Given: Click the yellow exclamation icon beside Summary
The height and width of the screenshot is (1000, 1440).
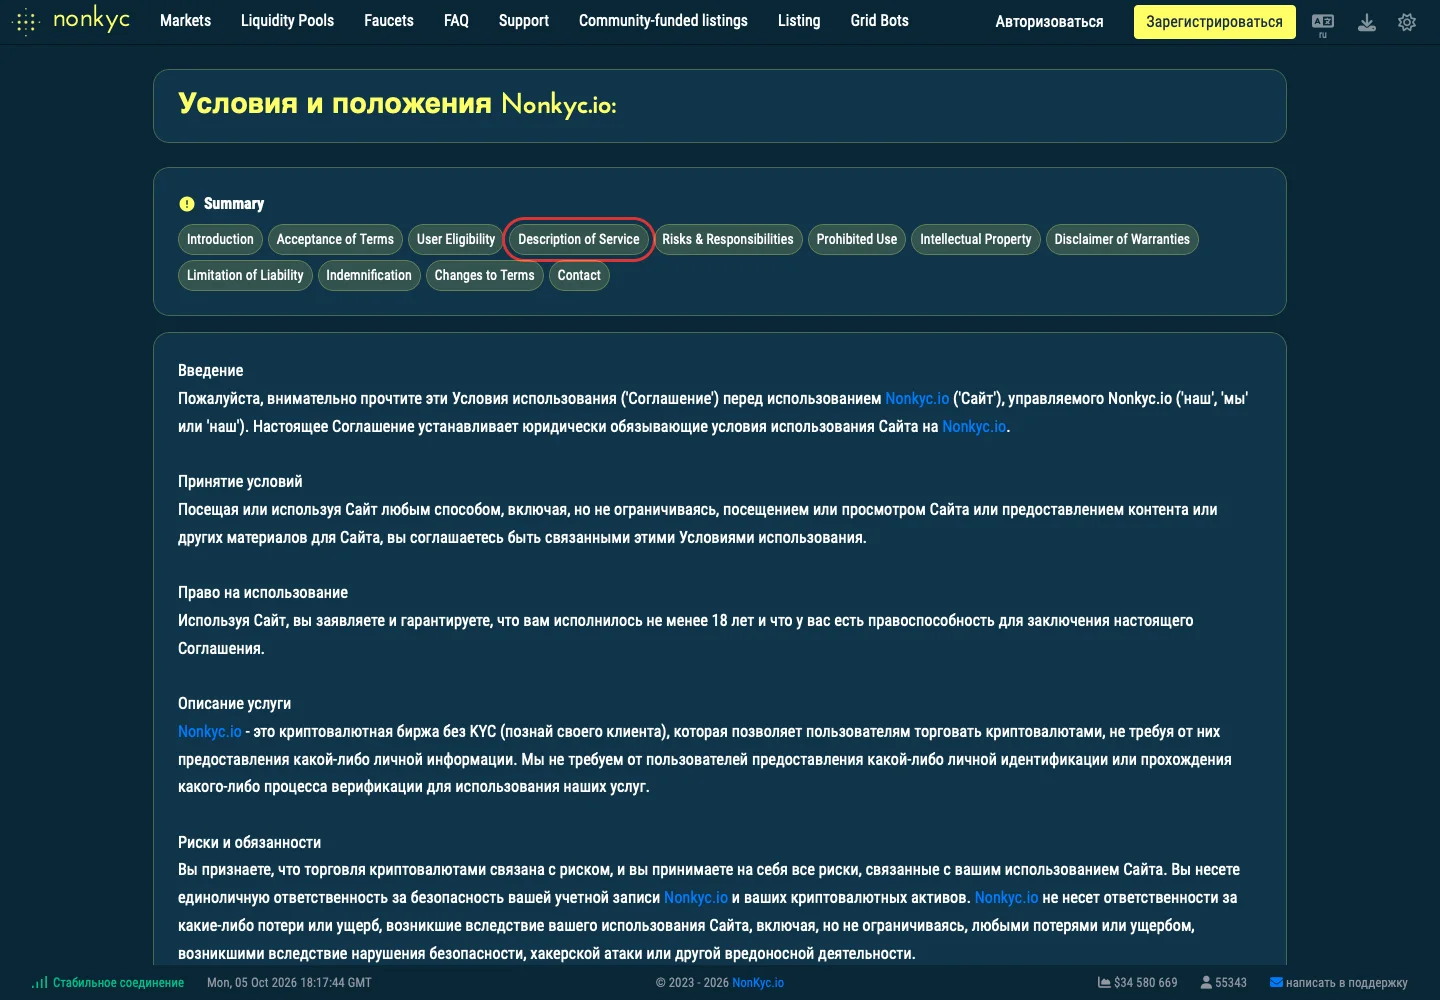Looking at the screenshot, I should (187, 204).
